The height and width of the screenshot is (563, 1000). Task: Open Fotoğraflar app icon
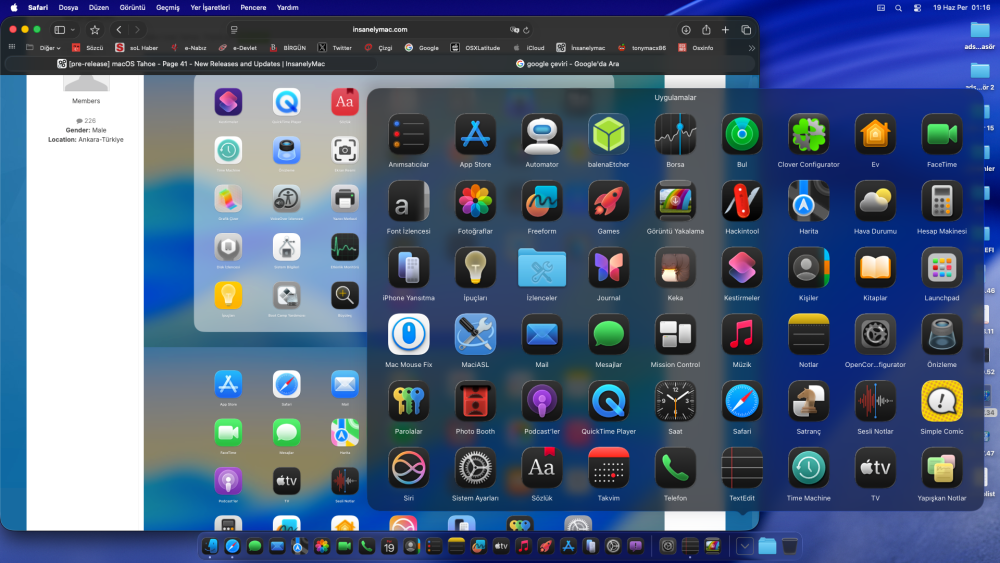pos(475,201)
